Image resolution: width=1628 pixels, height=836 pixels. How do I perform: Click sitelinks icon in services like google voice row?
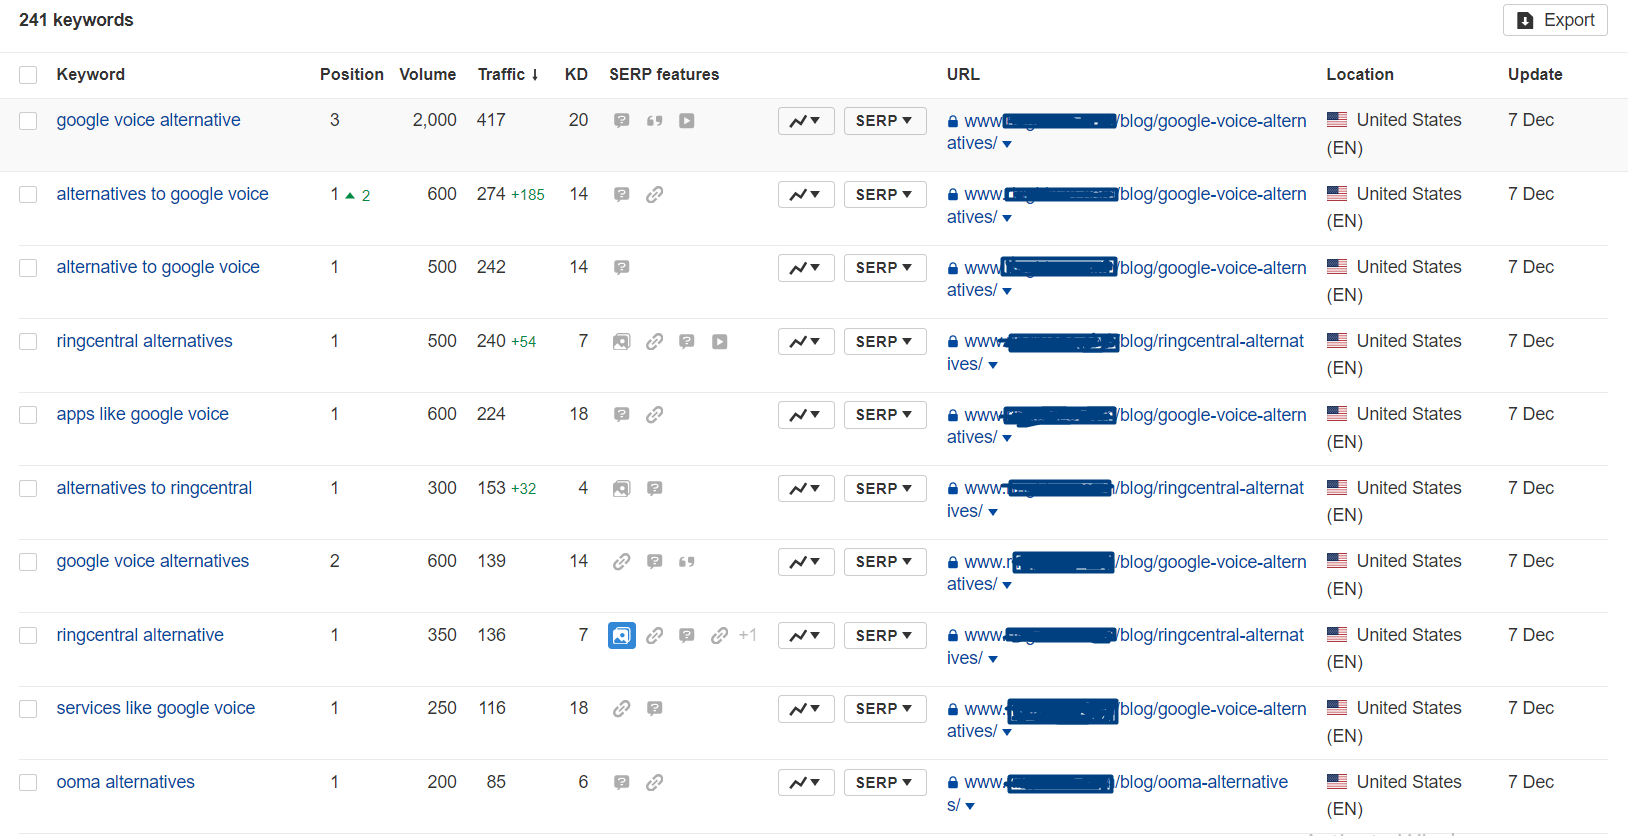click(x=621, y=709)
